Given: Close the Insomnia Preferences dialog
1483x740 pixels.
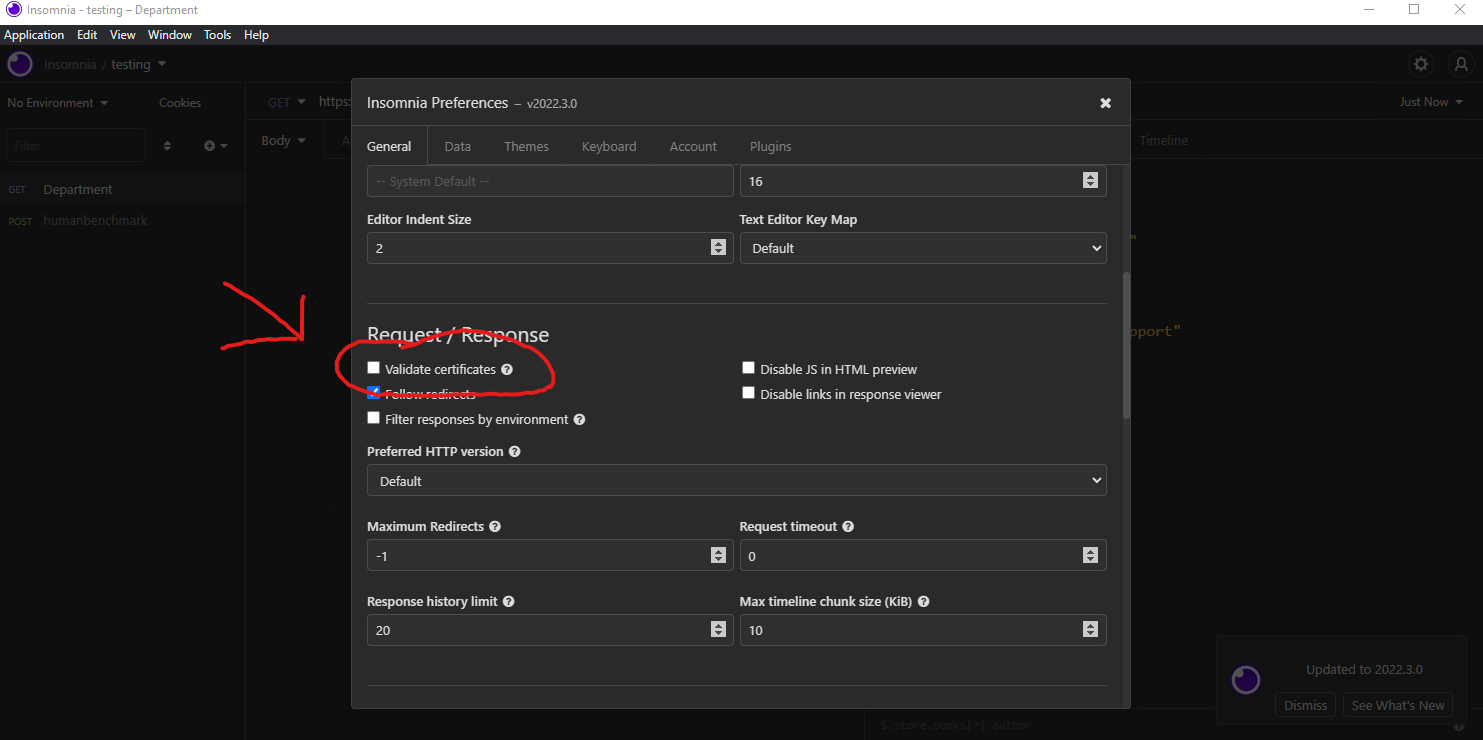Looking at the screenshot, I should (1105, 103).
